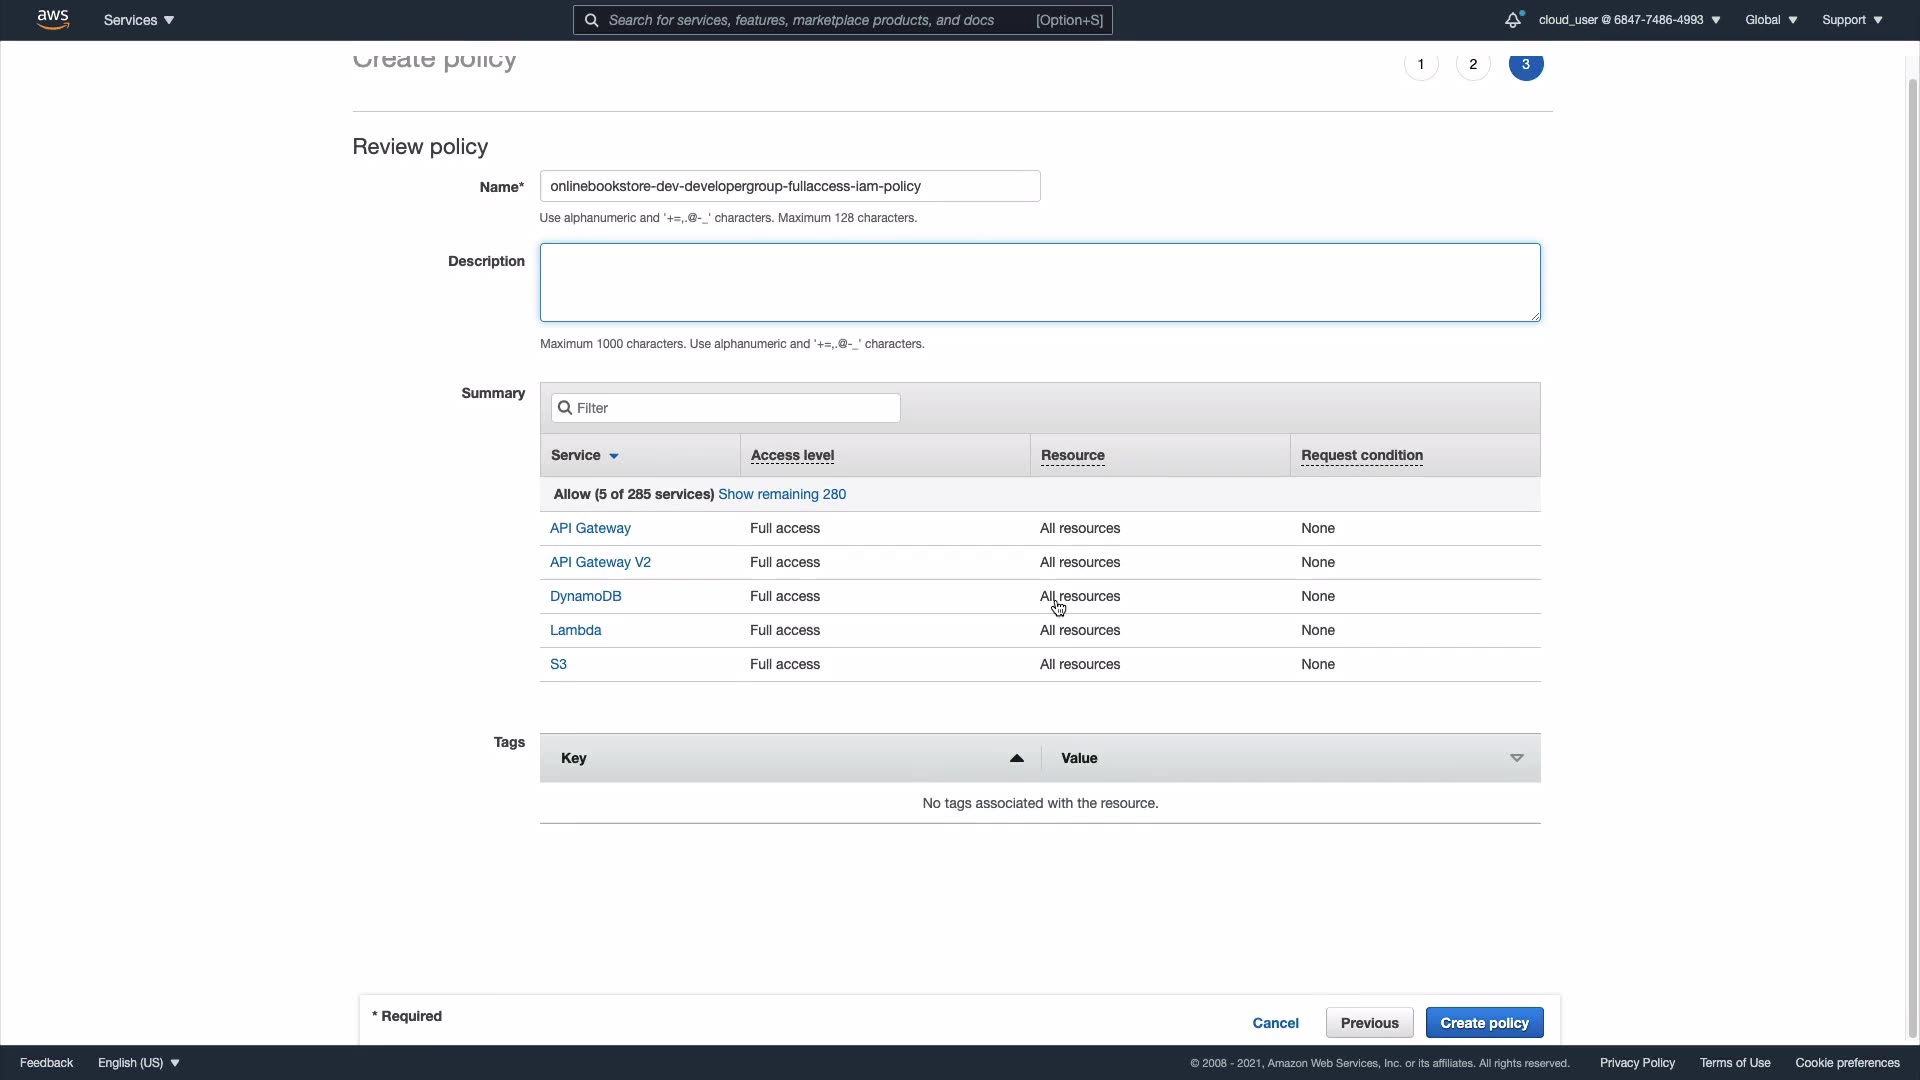Click the Tags Value sort descending arrow
Viewport: 1920px width, 1080px height.
point(1516,758)
